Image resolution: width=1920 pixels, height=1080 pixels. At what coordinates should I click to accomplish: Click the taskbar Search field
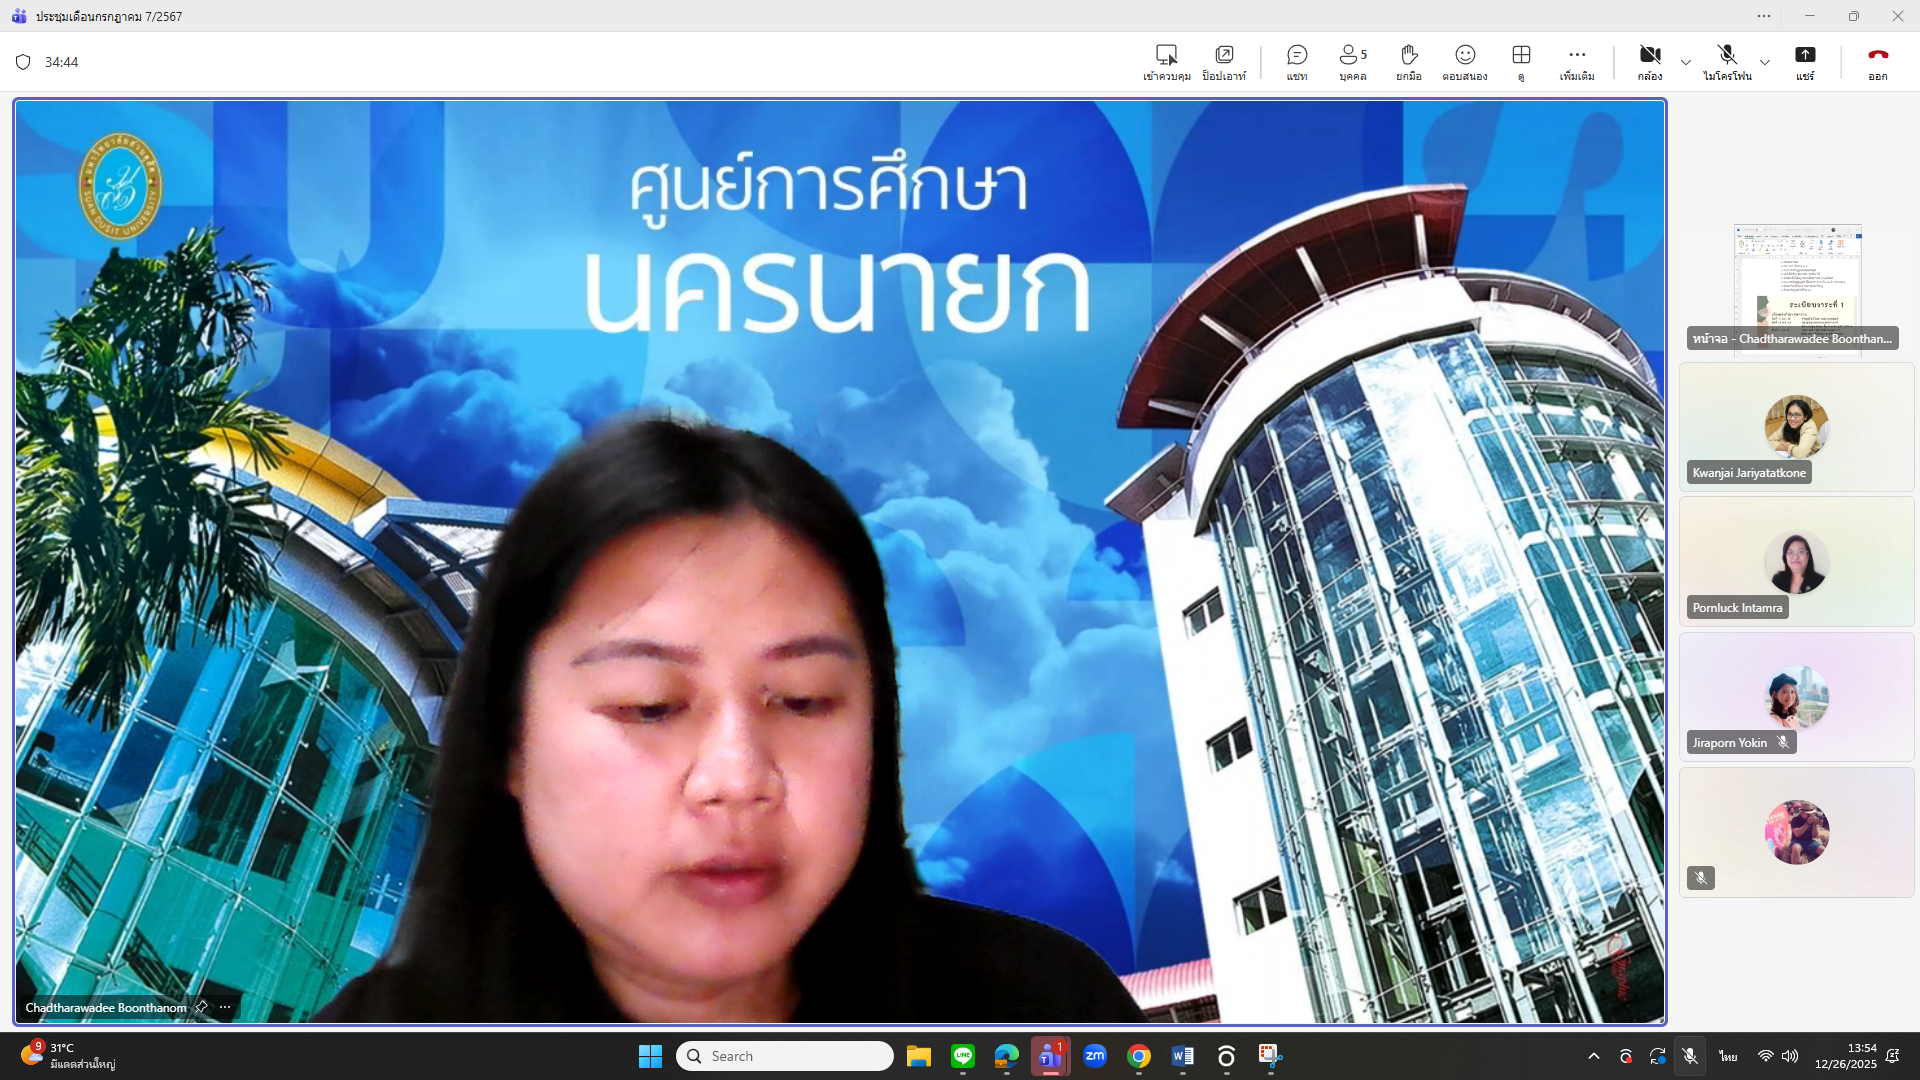[x=785, y=1056]
